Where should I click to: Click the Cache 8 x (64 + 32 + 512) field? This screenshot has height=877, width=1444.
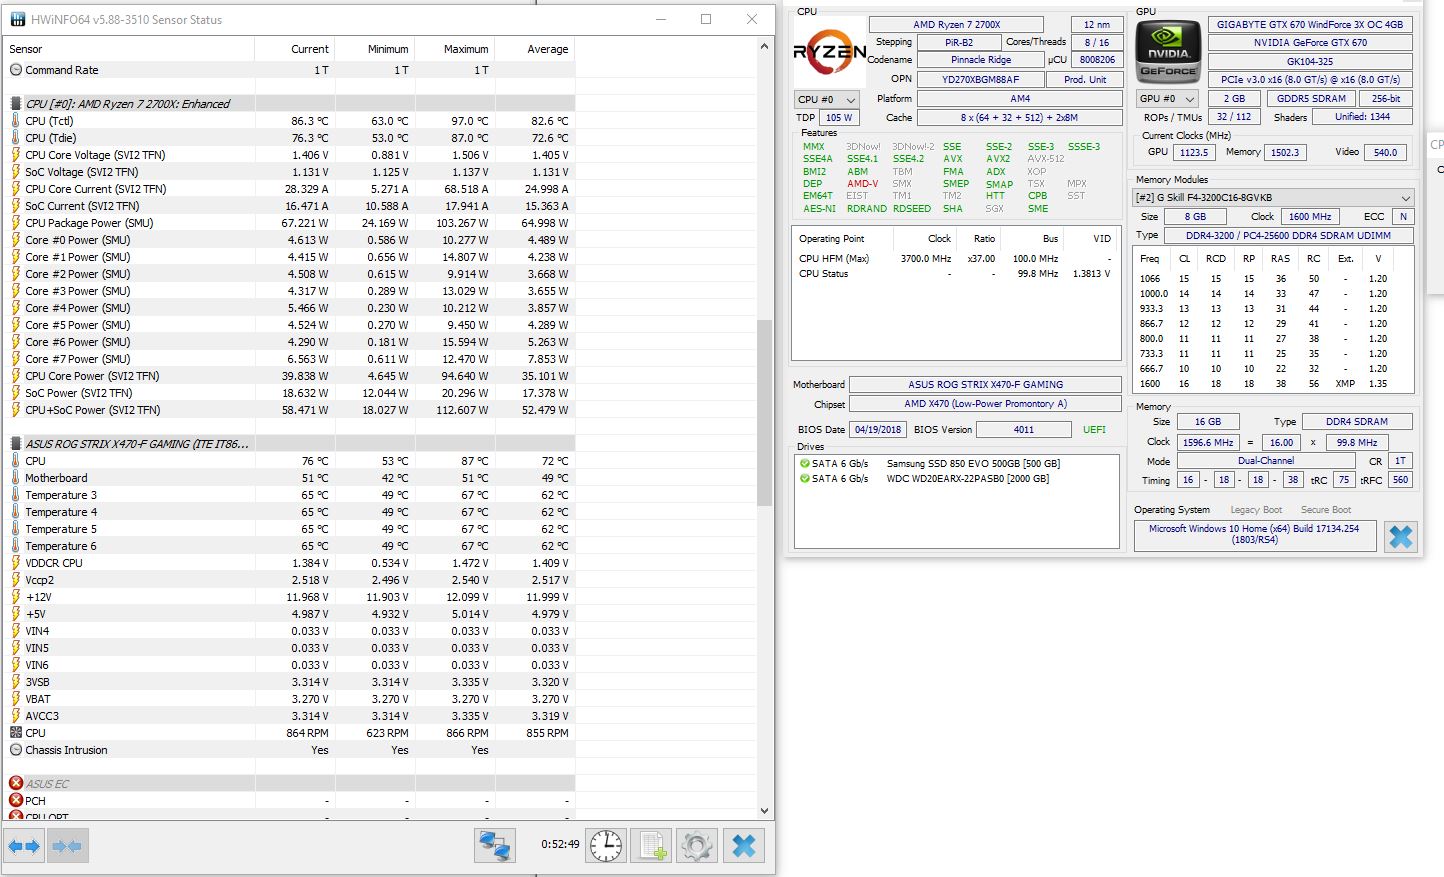pyautogui.click(x=1019, y=118)
